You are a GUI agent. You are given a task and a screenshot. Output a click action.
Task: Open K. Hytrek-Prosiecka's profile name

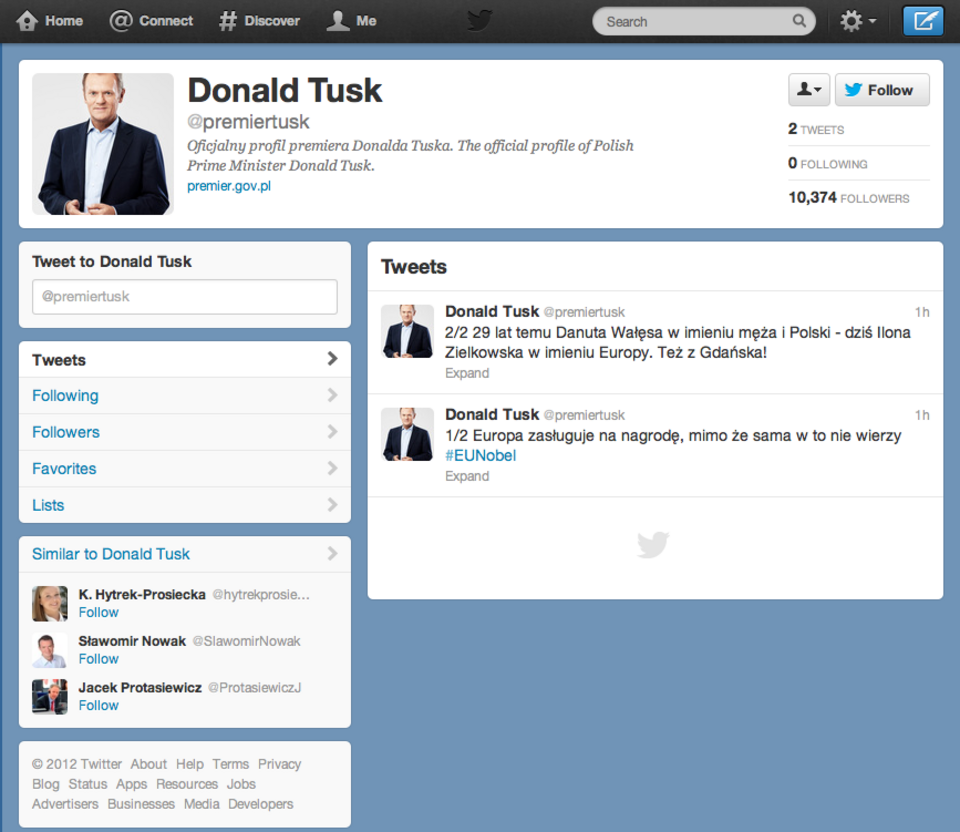pos(142,594)
